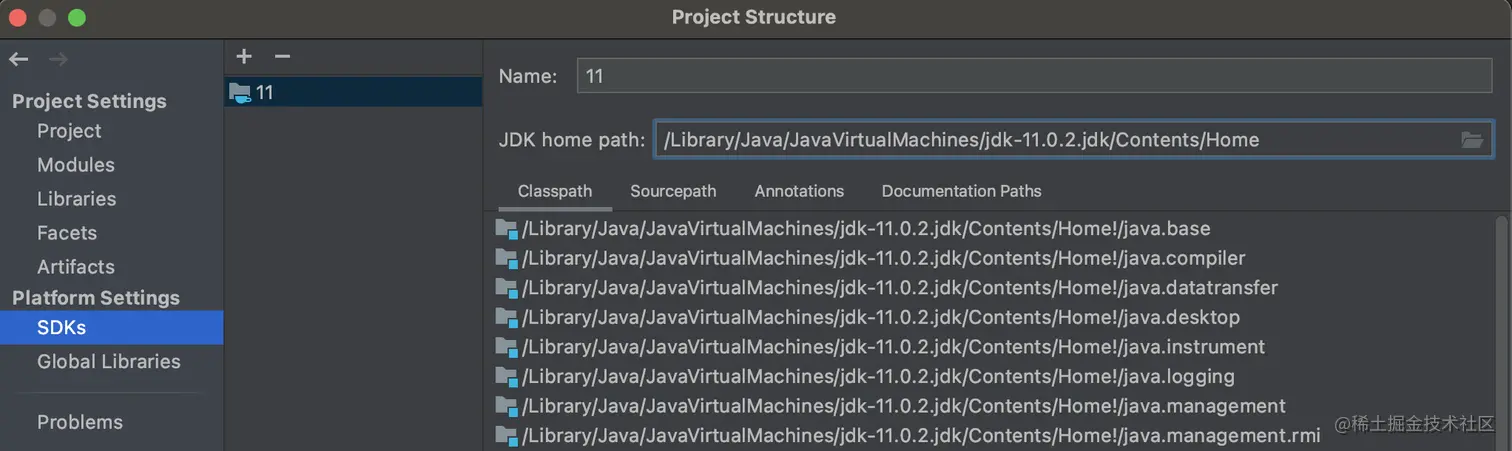Click the back navigation arrow

[19, 59]
